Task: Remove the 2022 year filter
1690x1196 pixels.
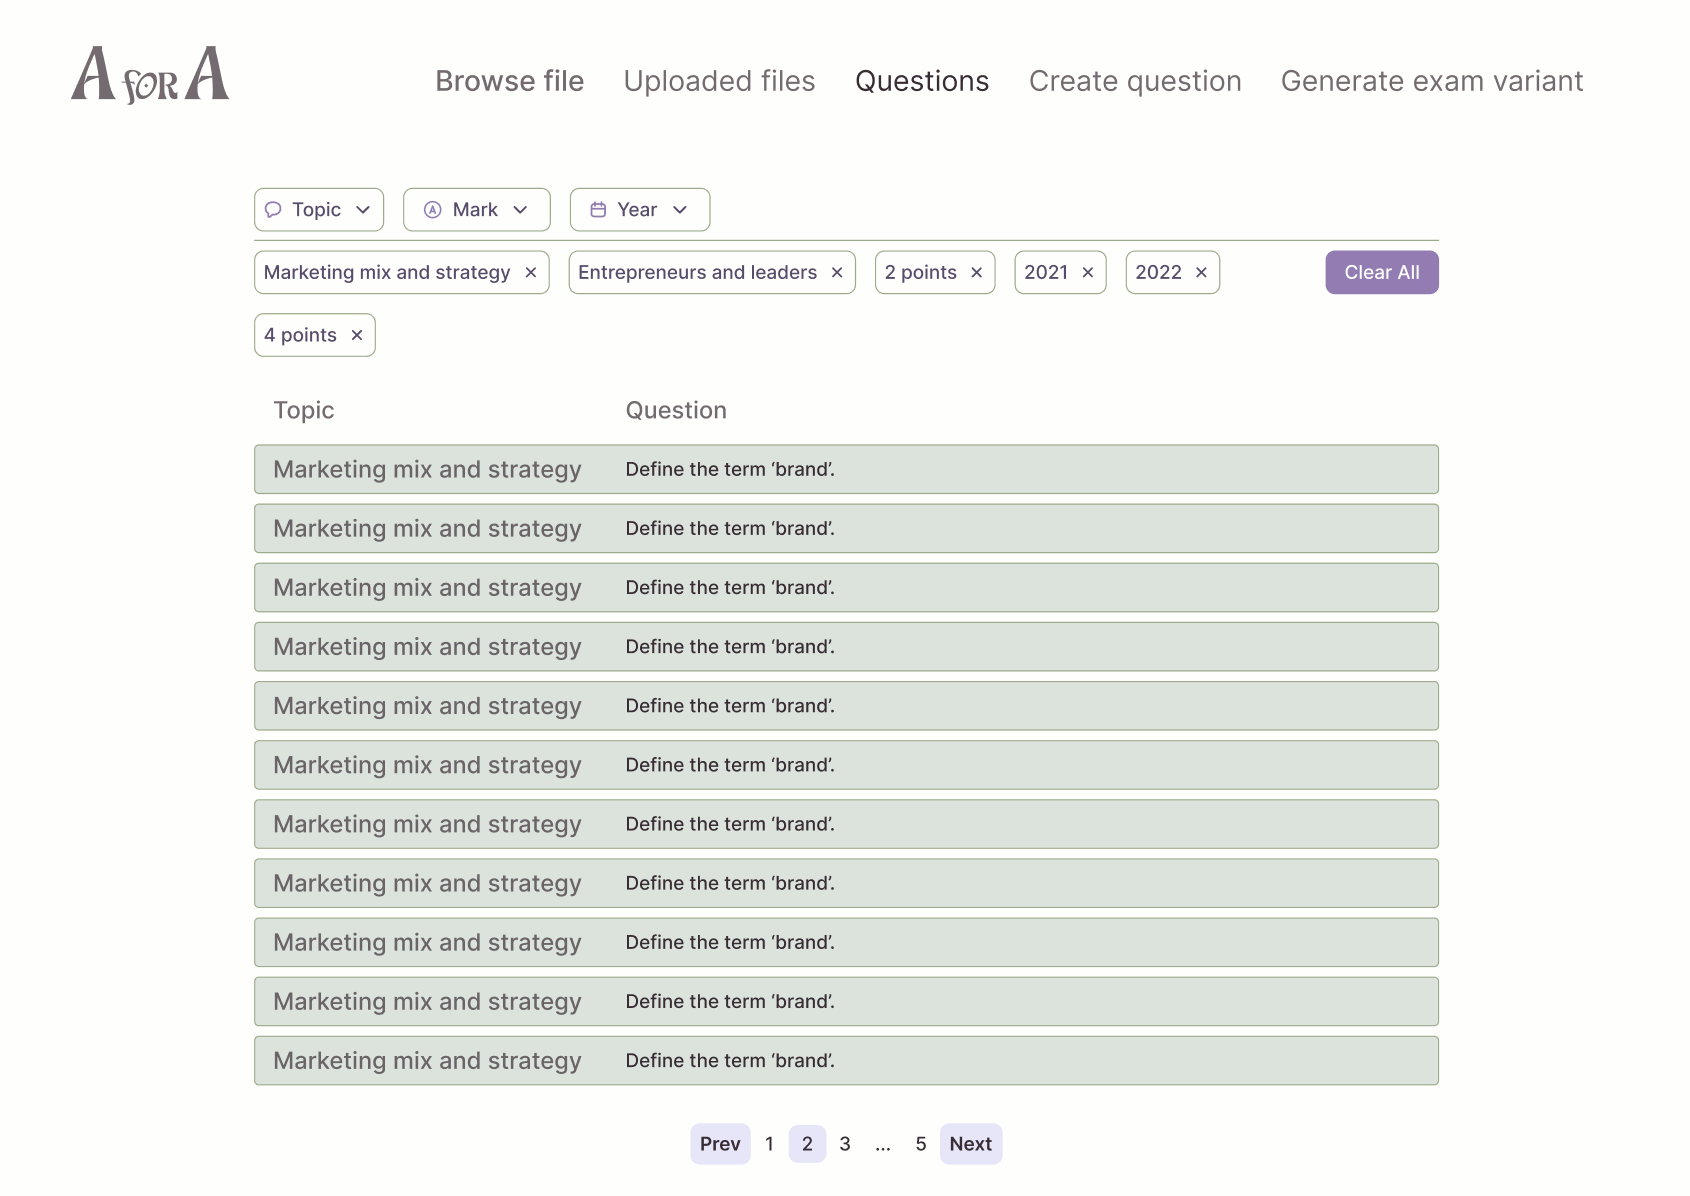Action: click(1202, 273)
